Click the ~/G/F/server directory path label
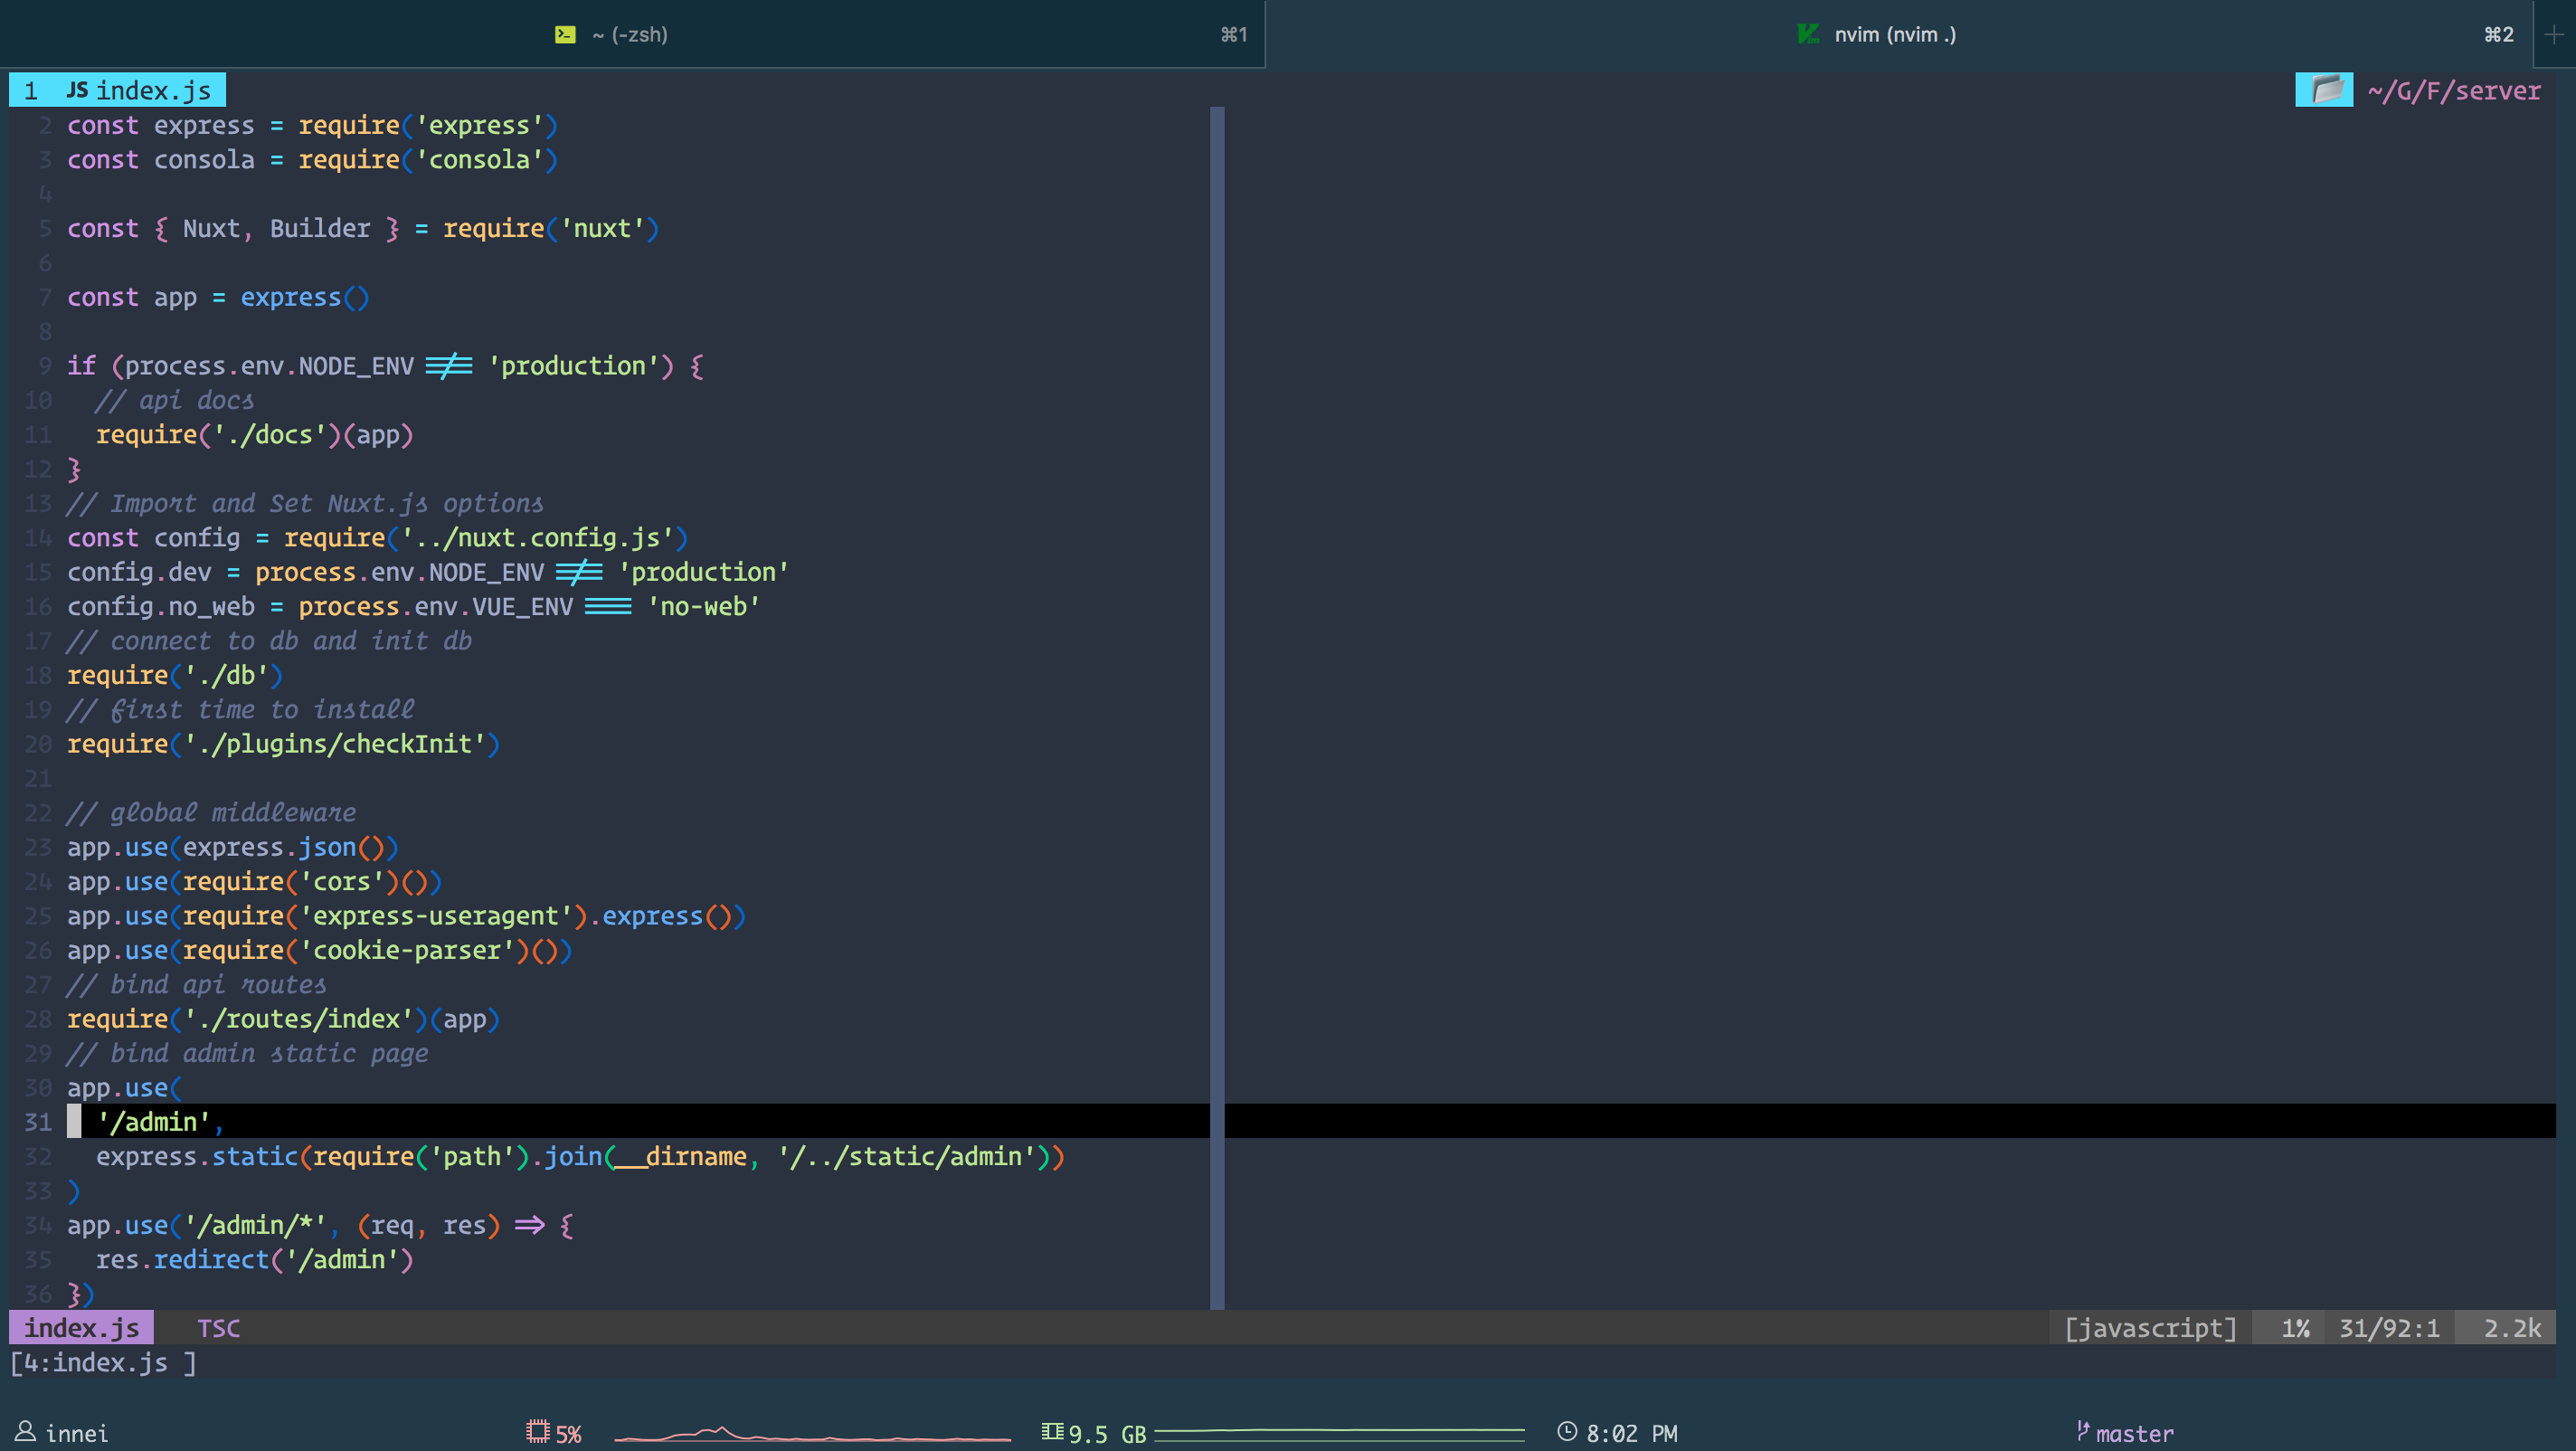The width and height of the screenshot is (2576, 1451). click(2454, 91)
